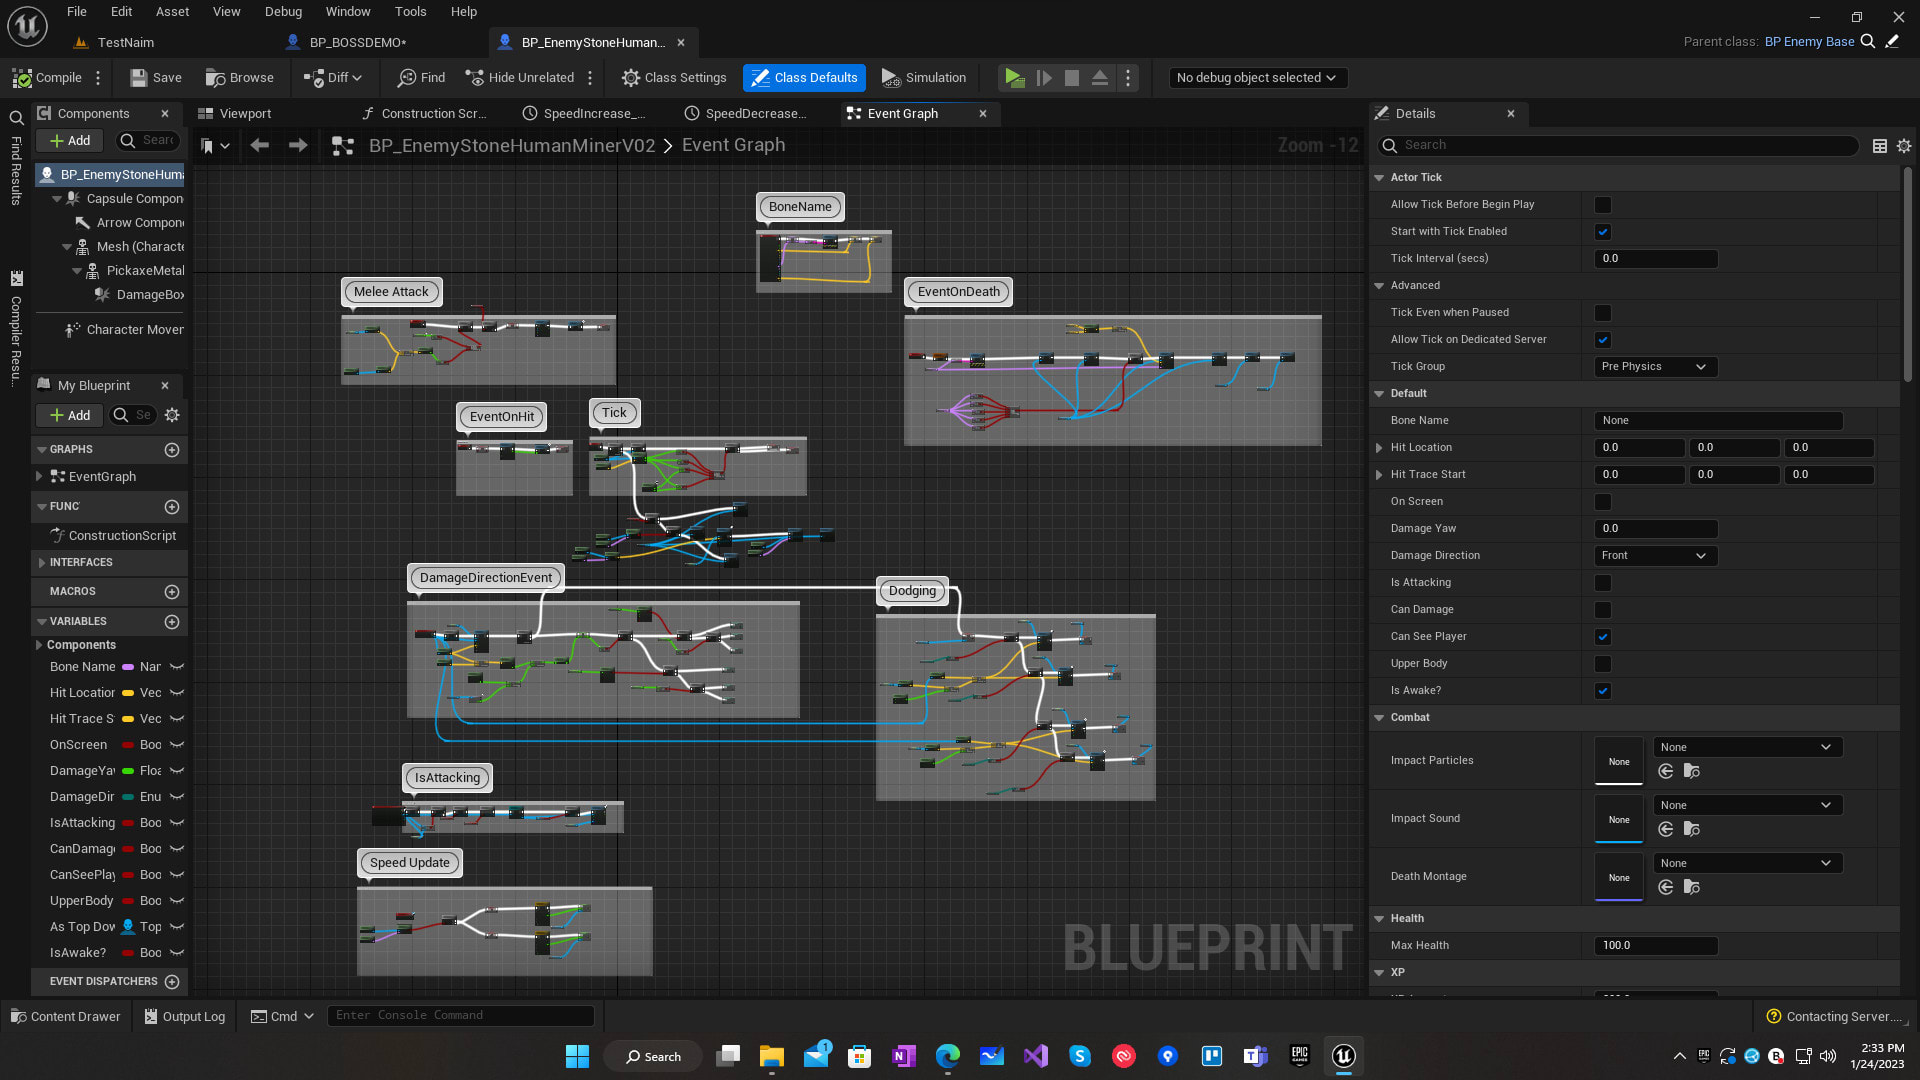The image size is (1920, 1080).
Task: Open Find in blueprint search
Action: coord(419,77)
